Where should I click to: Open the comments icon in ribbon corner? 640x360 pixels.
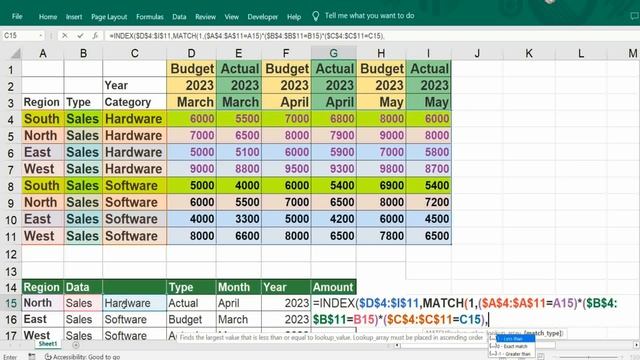[634, 16]
